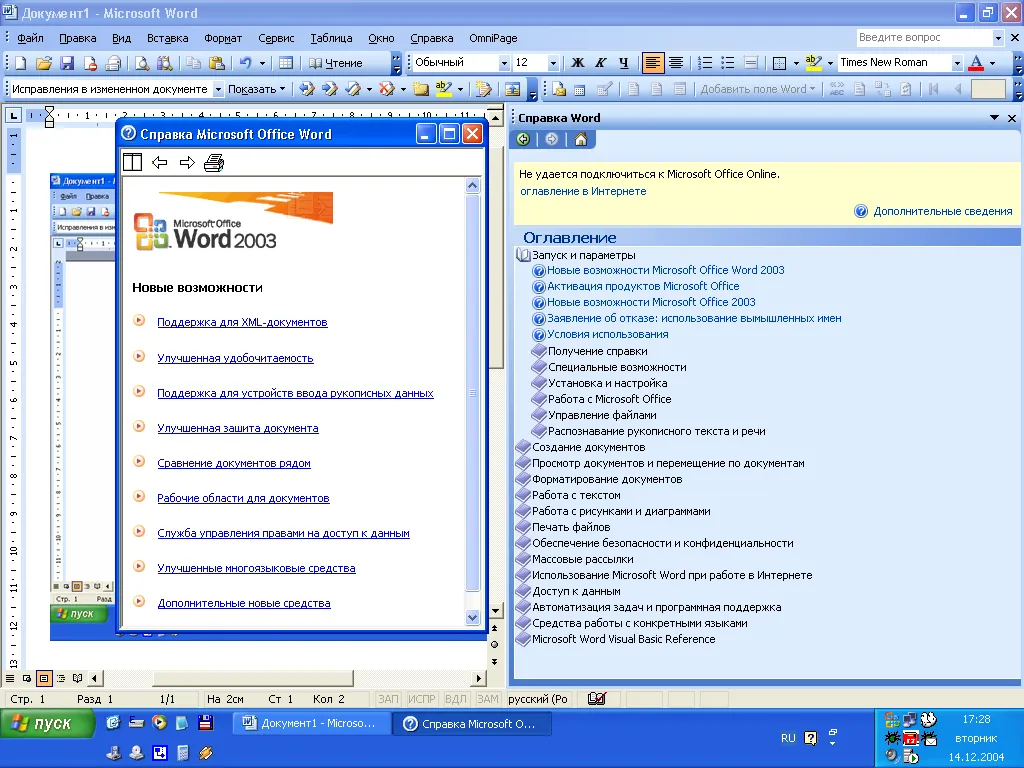Apply numbered list formatting

pos(705,63)
